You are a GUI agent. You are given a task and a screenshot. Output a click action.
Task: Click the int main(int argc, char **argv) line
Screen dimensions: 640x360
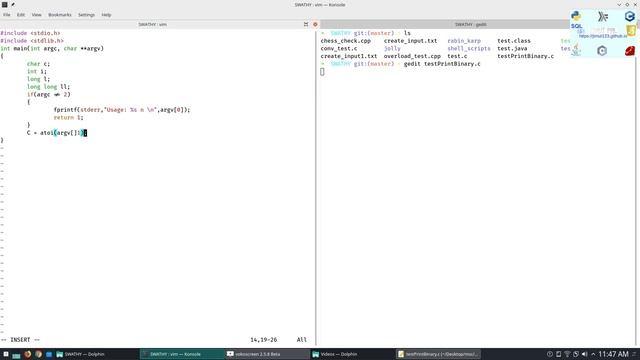[x=52, y=49]
